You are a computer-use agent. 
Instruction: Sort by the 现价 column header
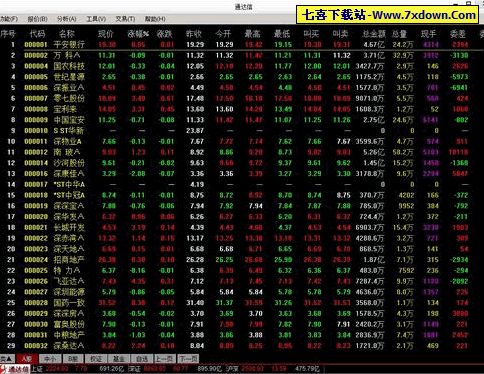pos(106,34)
